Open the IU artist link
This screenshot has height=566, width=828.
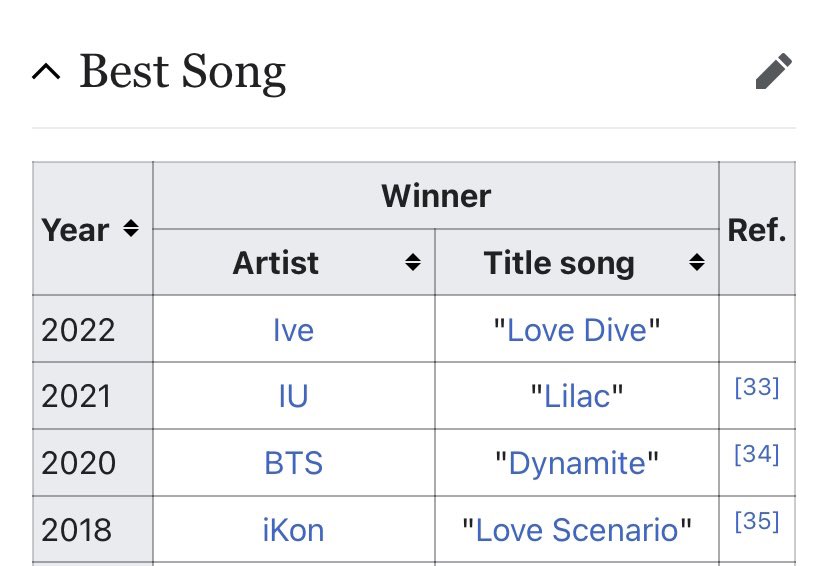tap(294, 397)
